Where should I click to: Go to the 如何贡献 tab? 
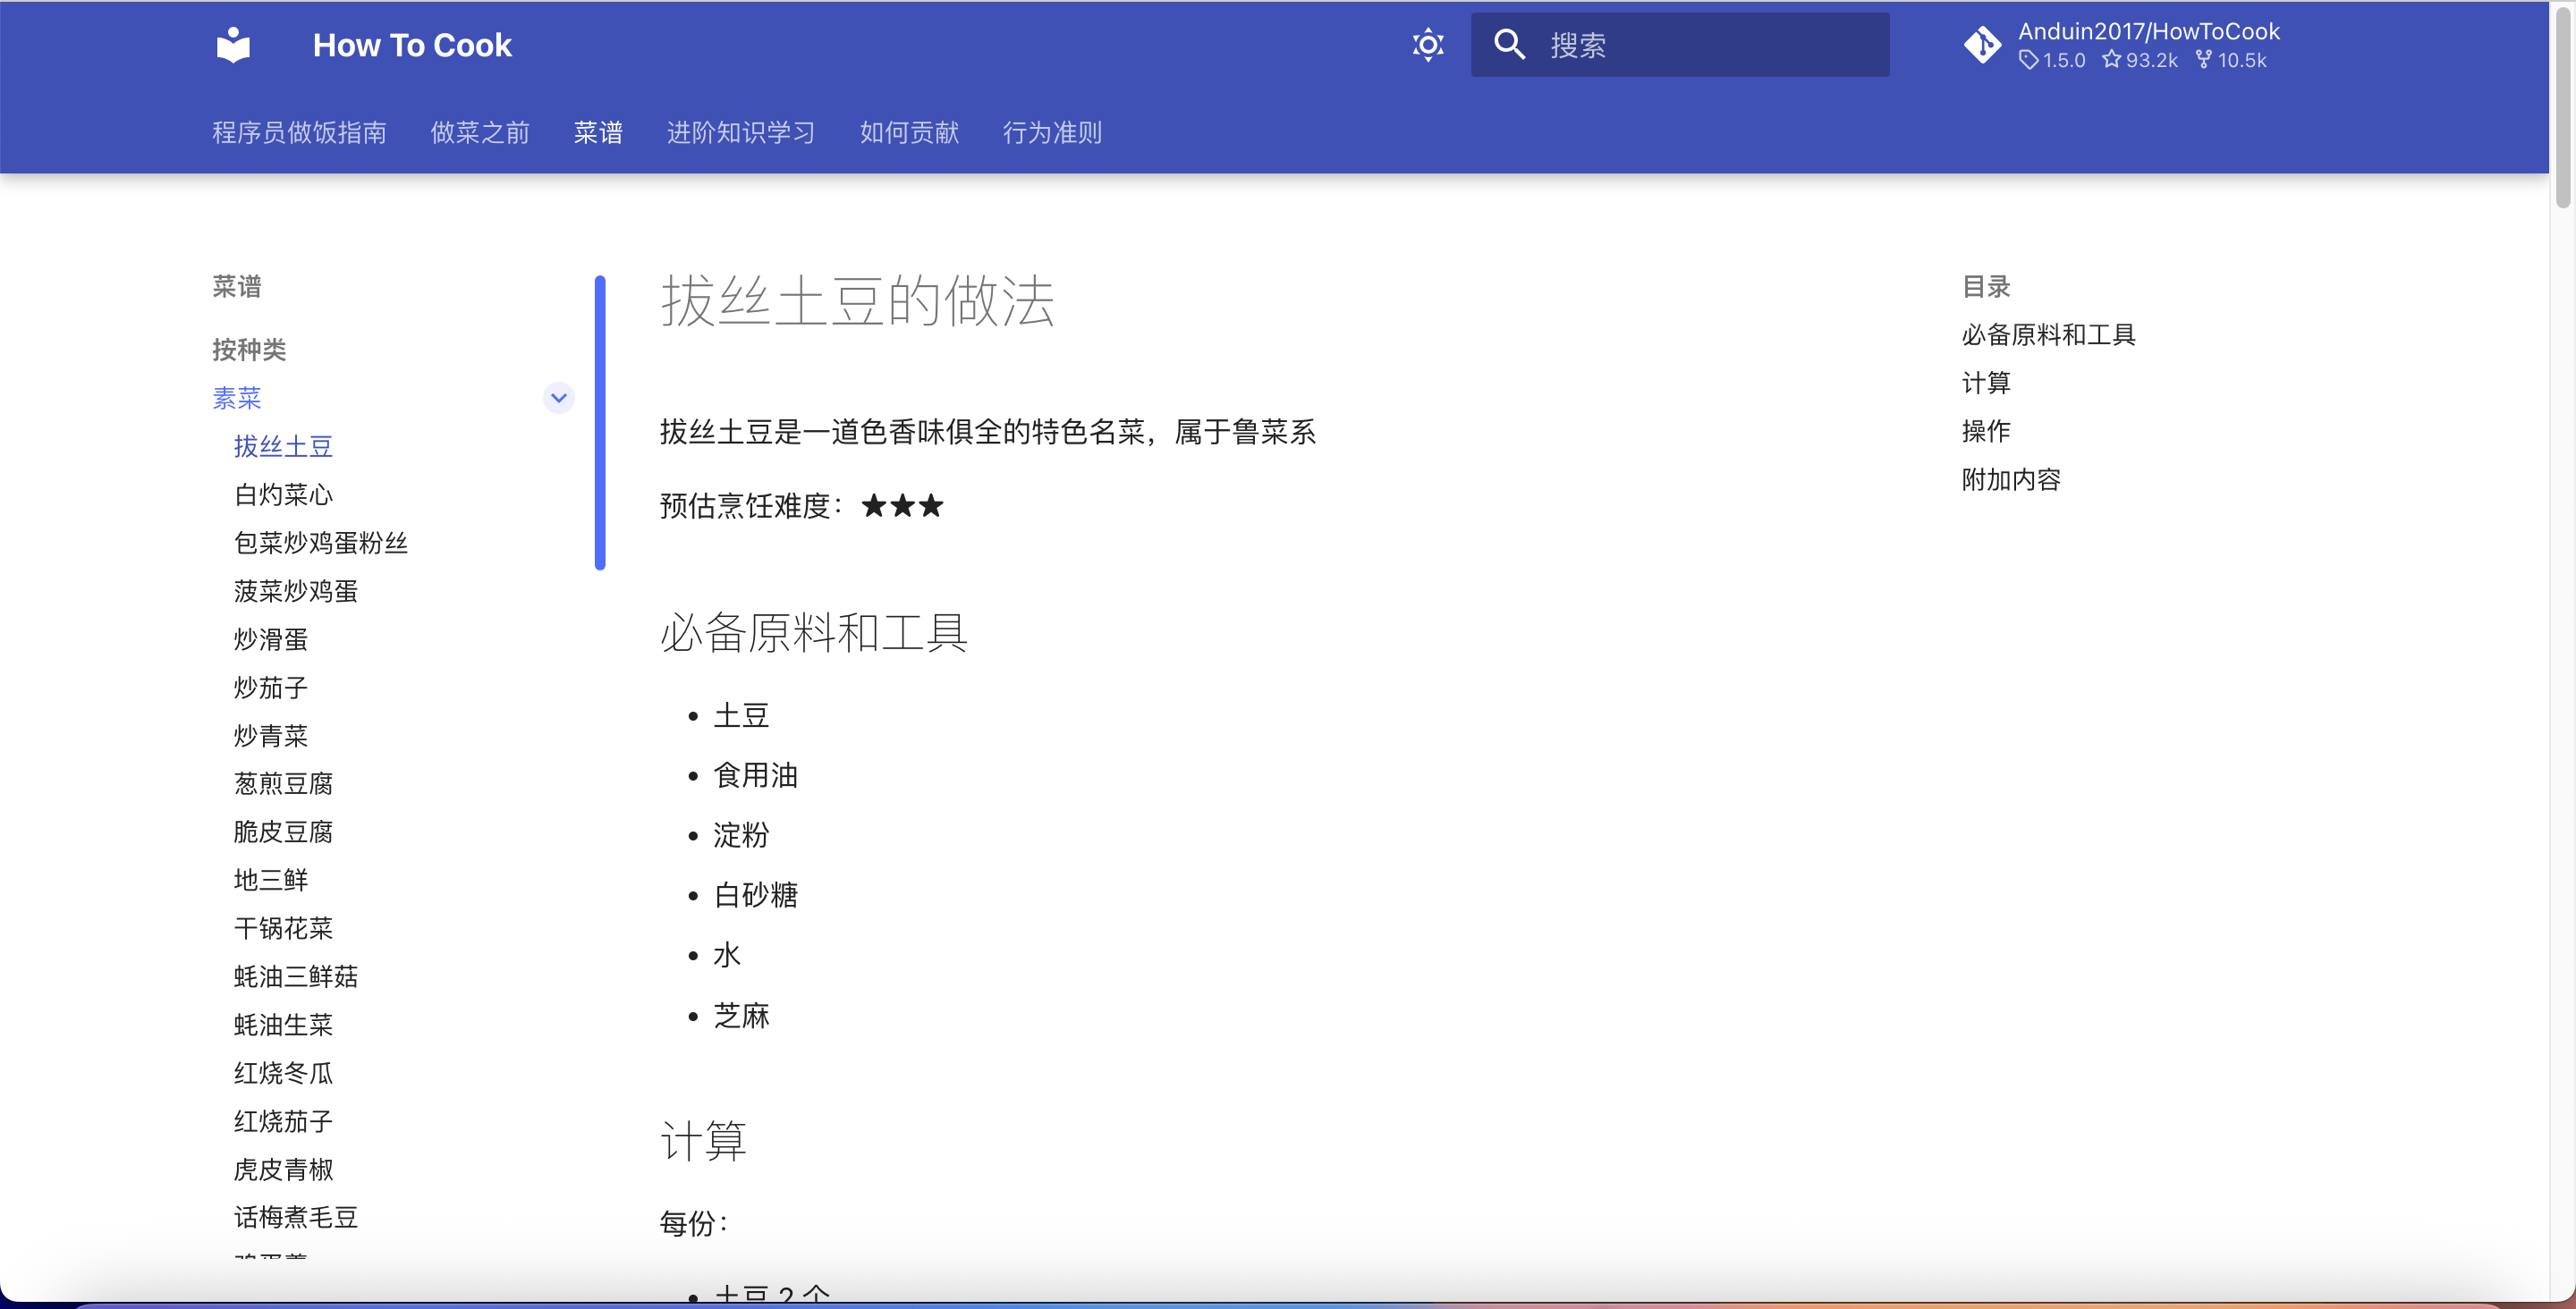[909, 133]
